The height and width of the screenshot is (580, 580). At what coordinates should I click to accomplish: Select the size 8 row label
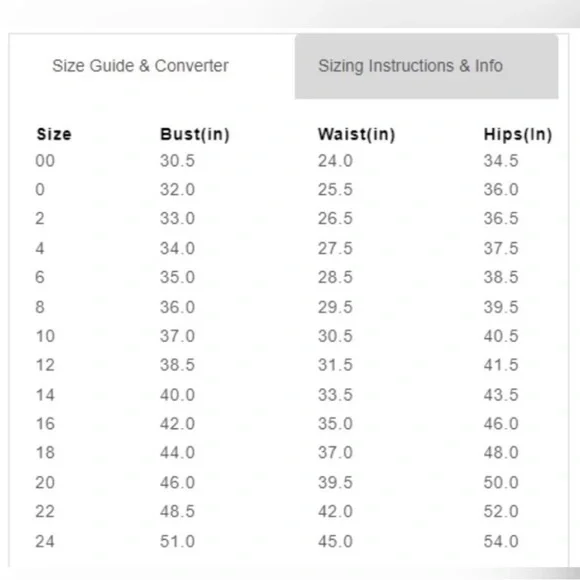coord(40,307)
